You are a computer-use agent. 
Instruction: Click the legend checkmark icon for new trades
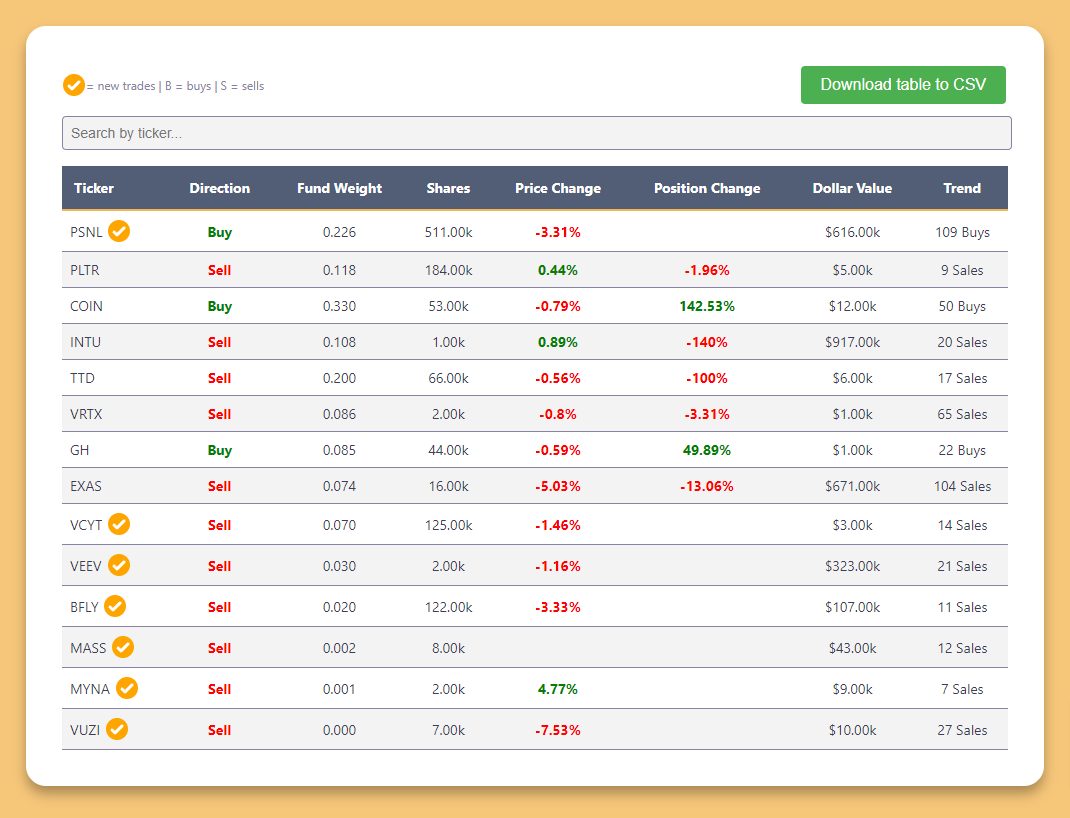(x=74, y=85)
